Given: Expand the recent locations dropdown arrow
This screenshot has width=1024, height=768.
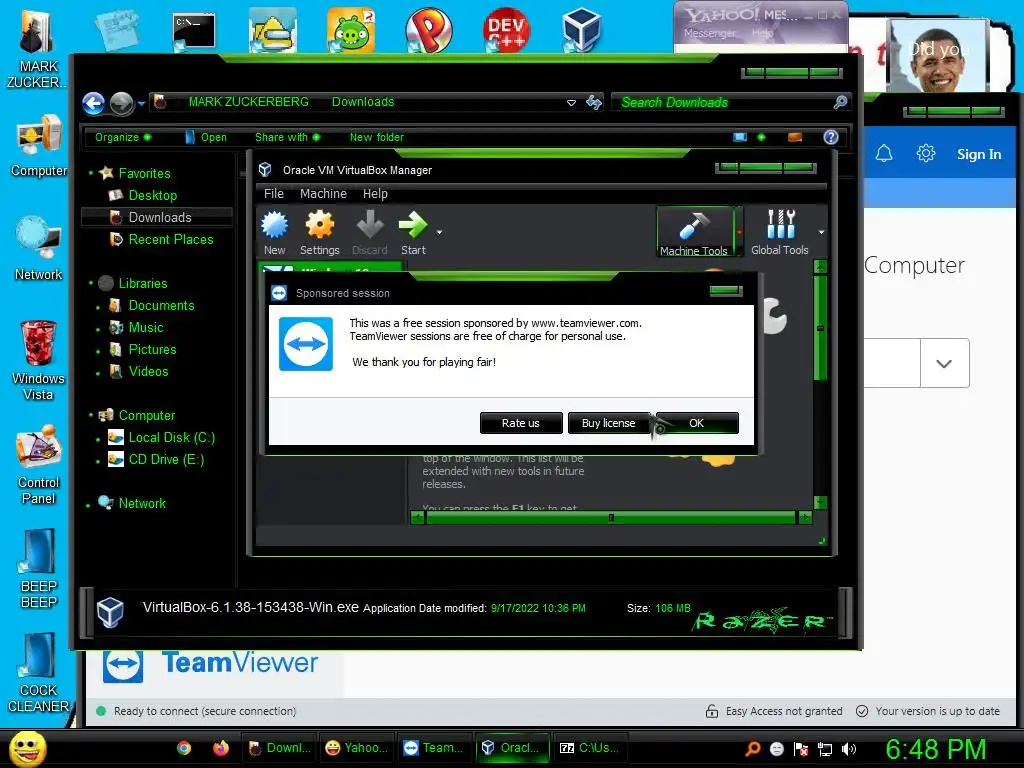Looking at the screenshot, I should pos(141,103).
